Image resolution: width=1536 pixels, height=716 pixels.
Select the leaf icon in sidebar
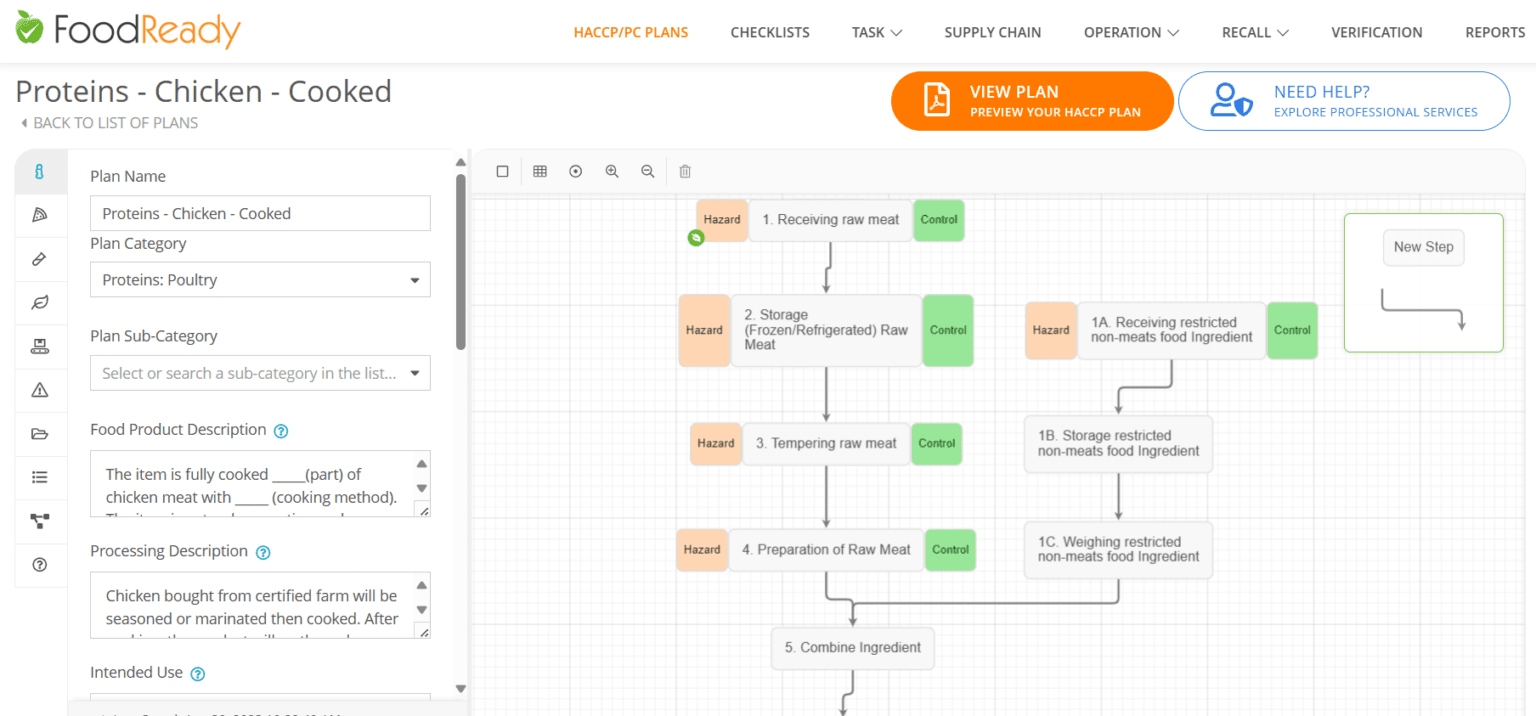40,302
